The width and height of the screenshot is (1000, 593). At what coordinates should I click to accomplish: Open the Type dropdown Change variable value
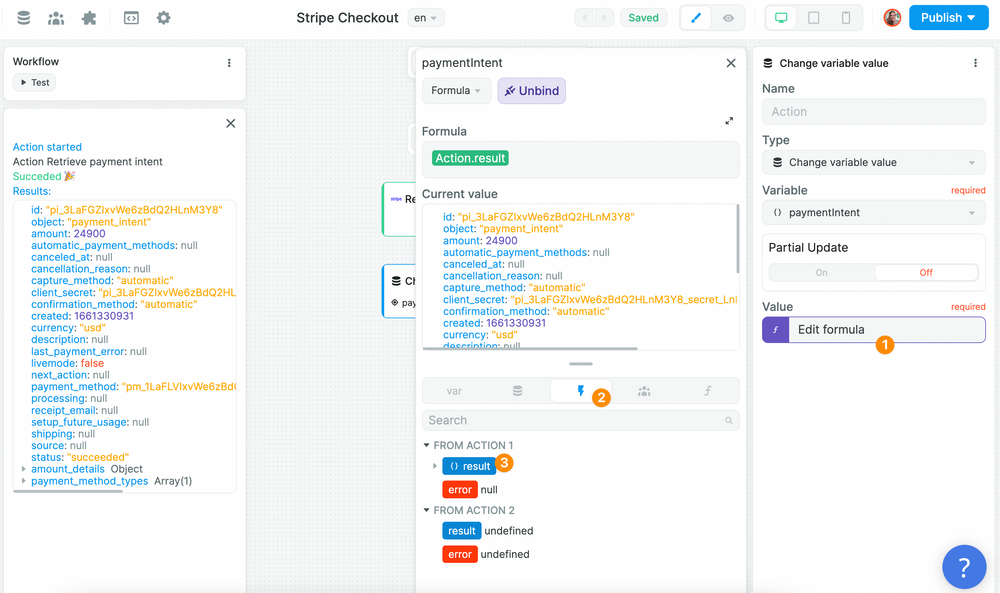(x=873, y=162)
